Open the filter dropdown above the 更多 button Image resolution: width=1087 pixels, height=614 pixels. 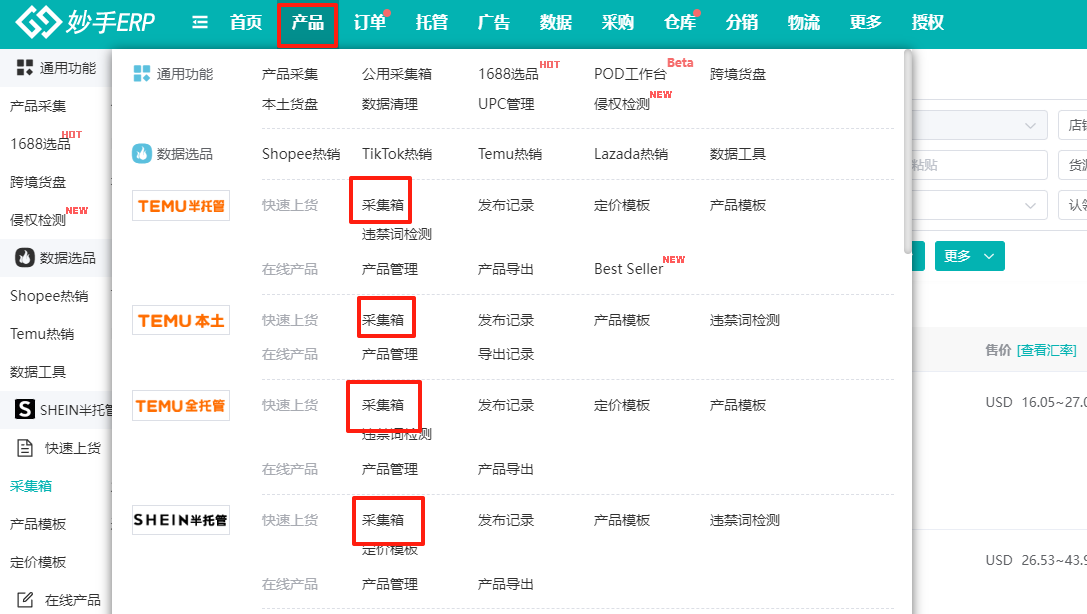coord(1030,205)
